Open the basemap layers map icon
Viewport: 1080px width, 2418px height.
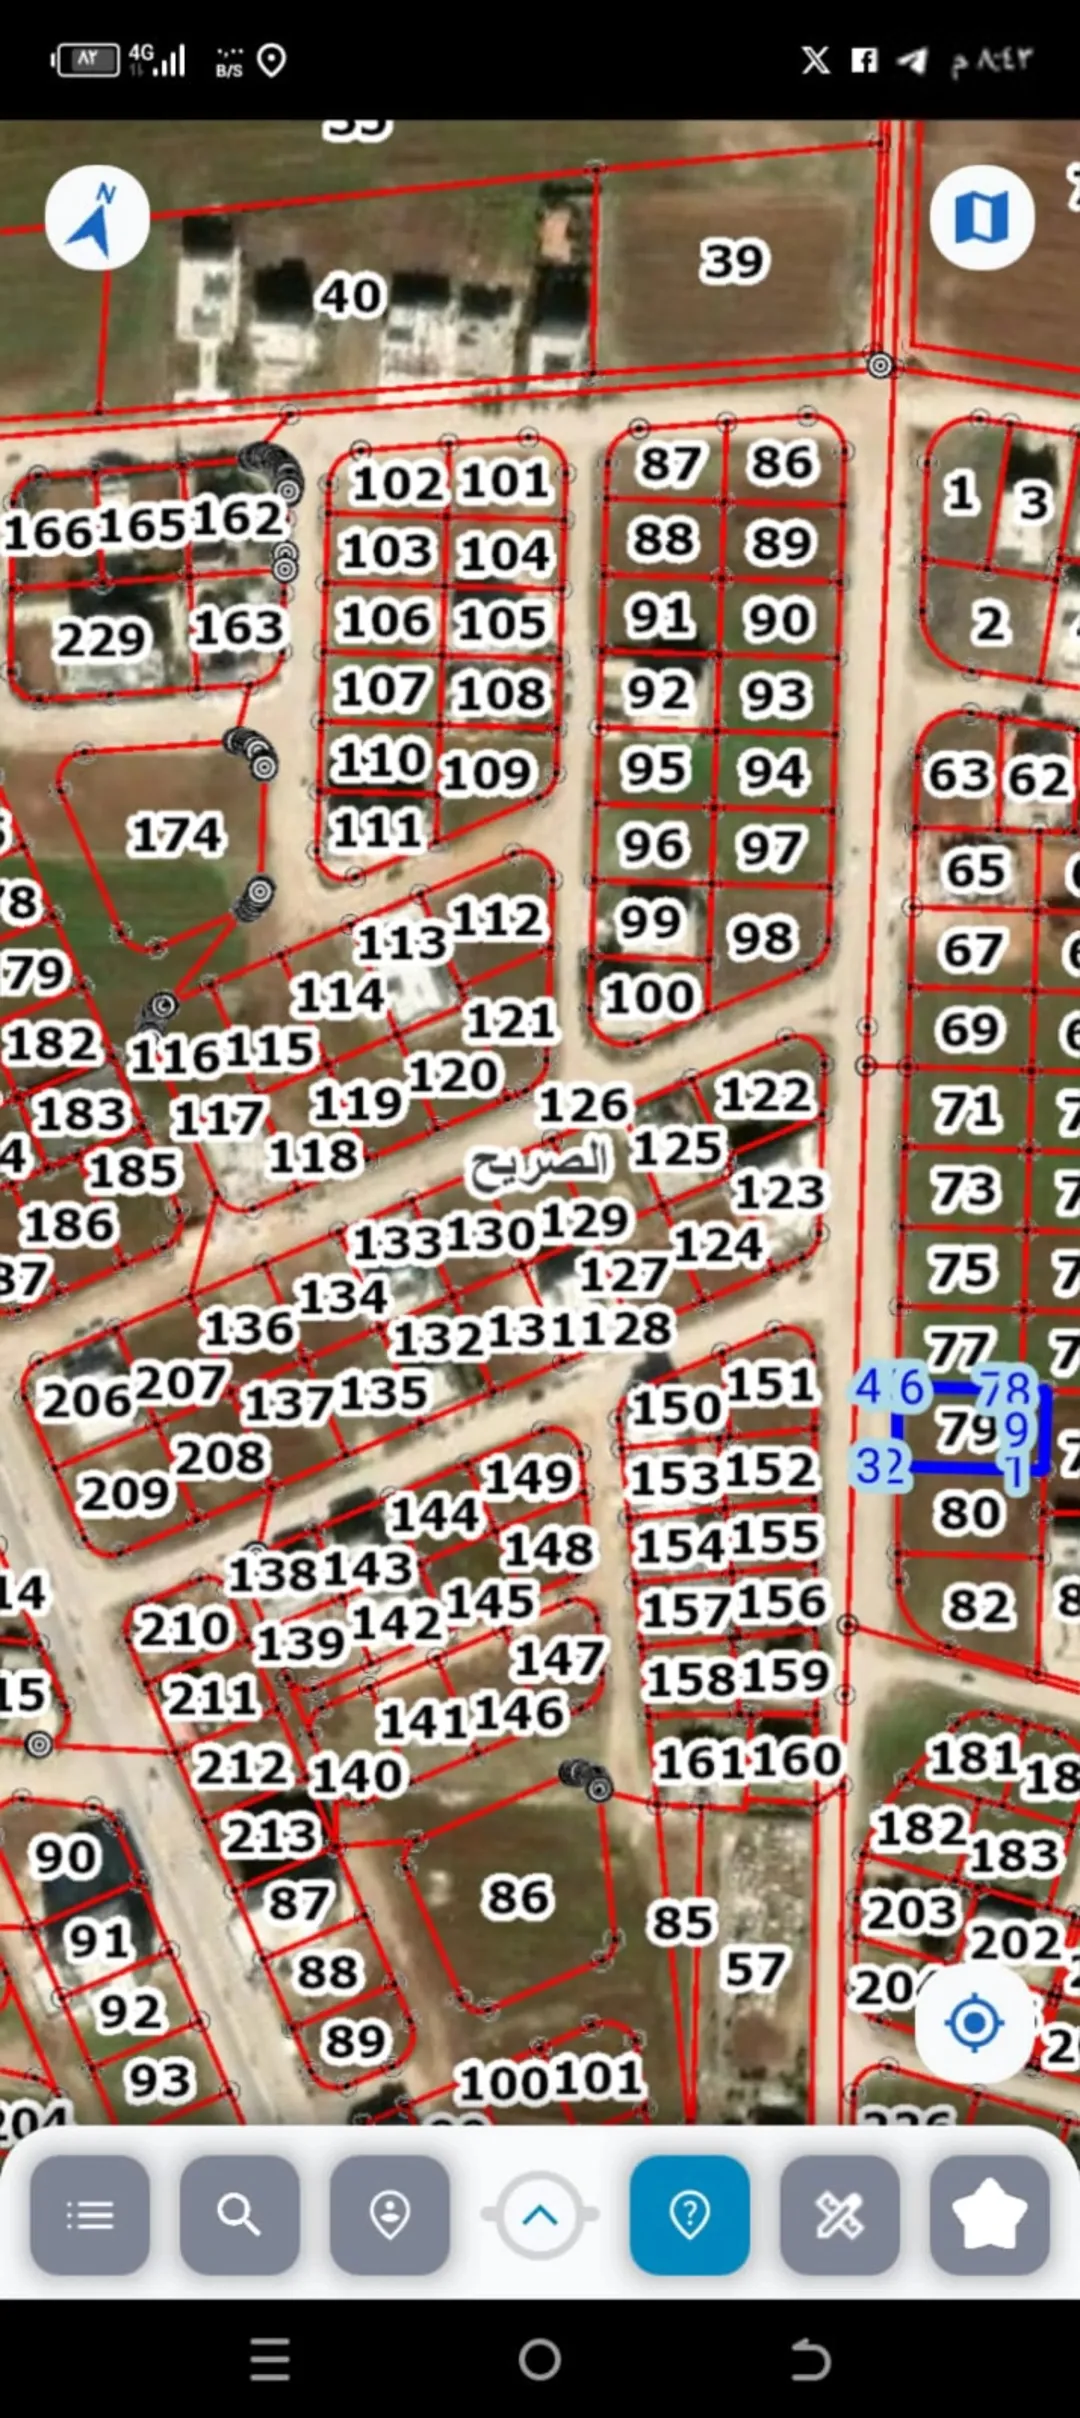coord(982,217)
